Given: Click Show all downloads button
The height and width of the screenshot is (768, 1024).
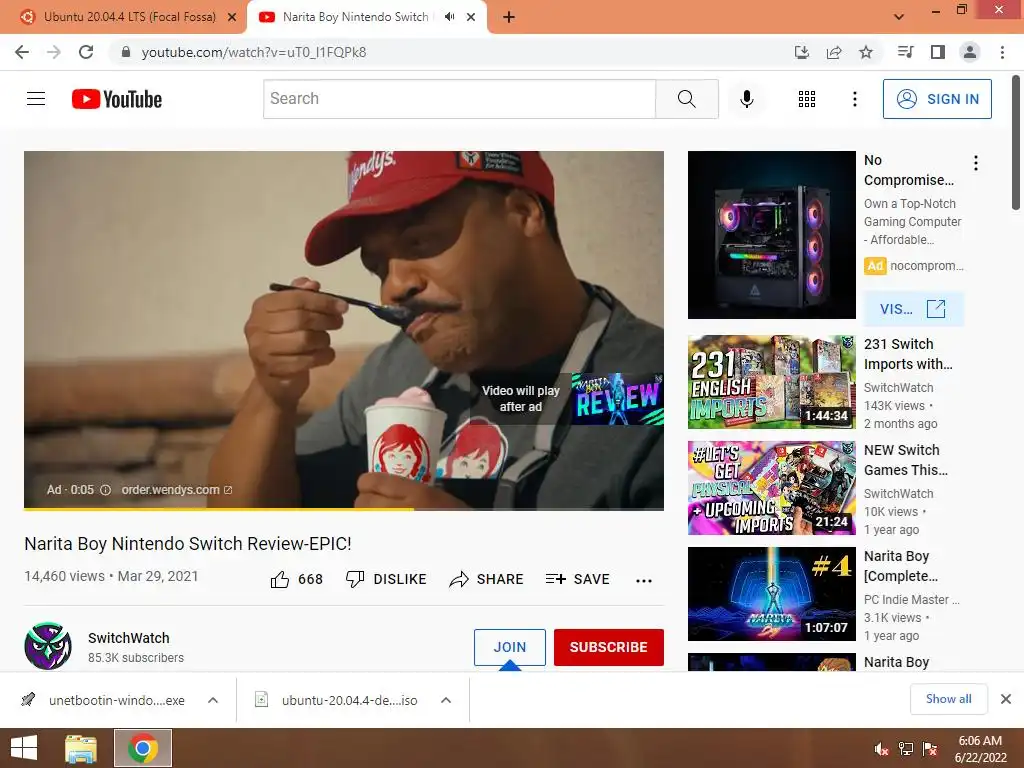Looking at the screenshot, I should pos(949,699).
